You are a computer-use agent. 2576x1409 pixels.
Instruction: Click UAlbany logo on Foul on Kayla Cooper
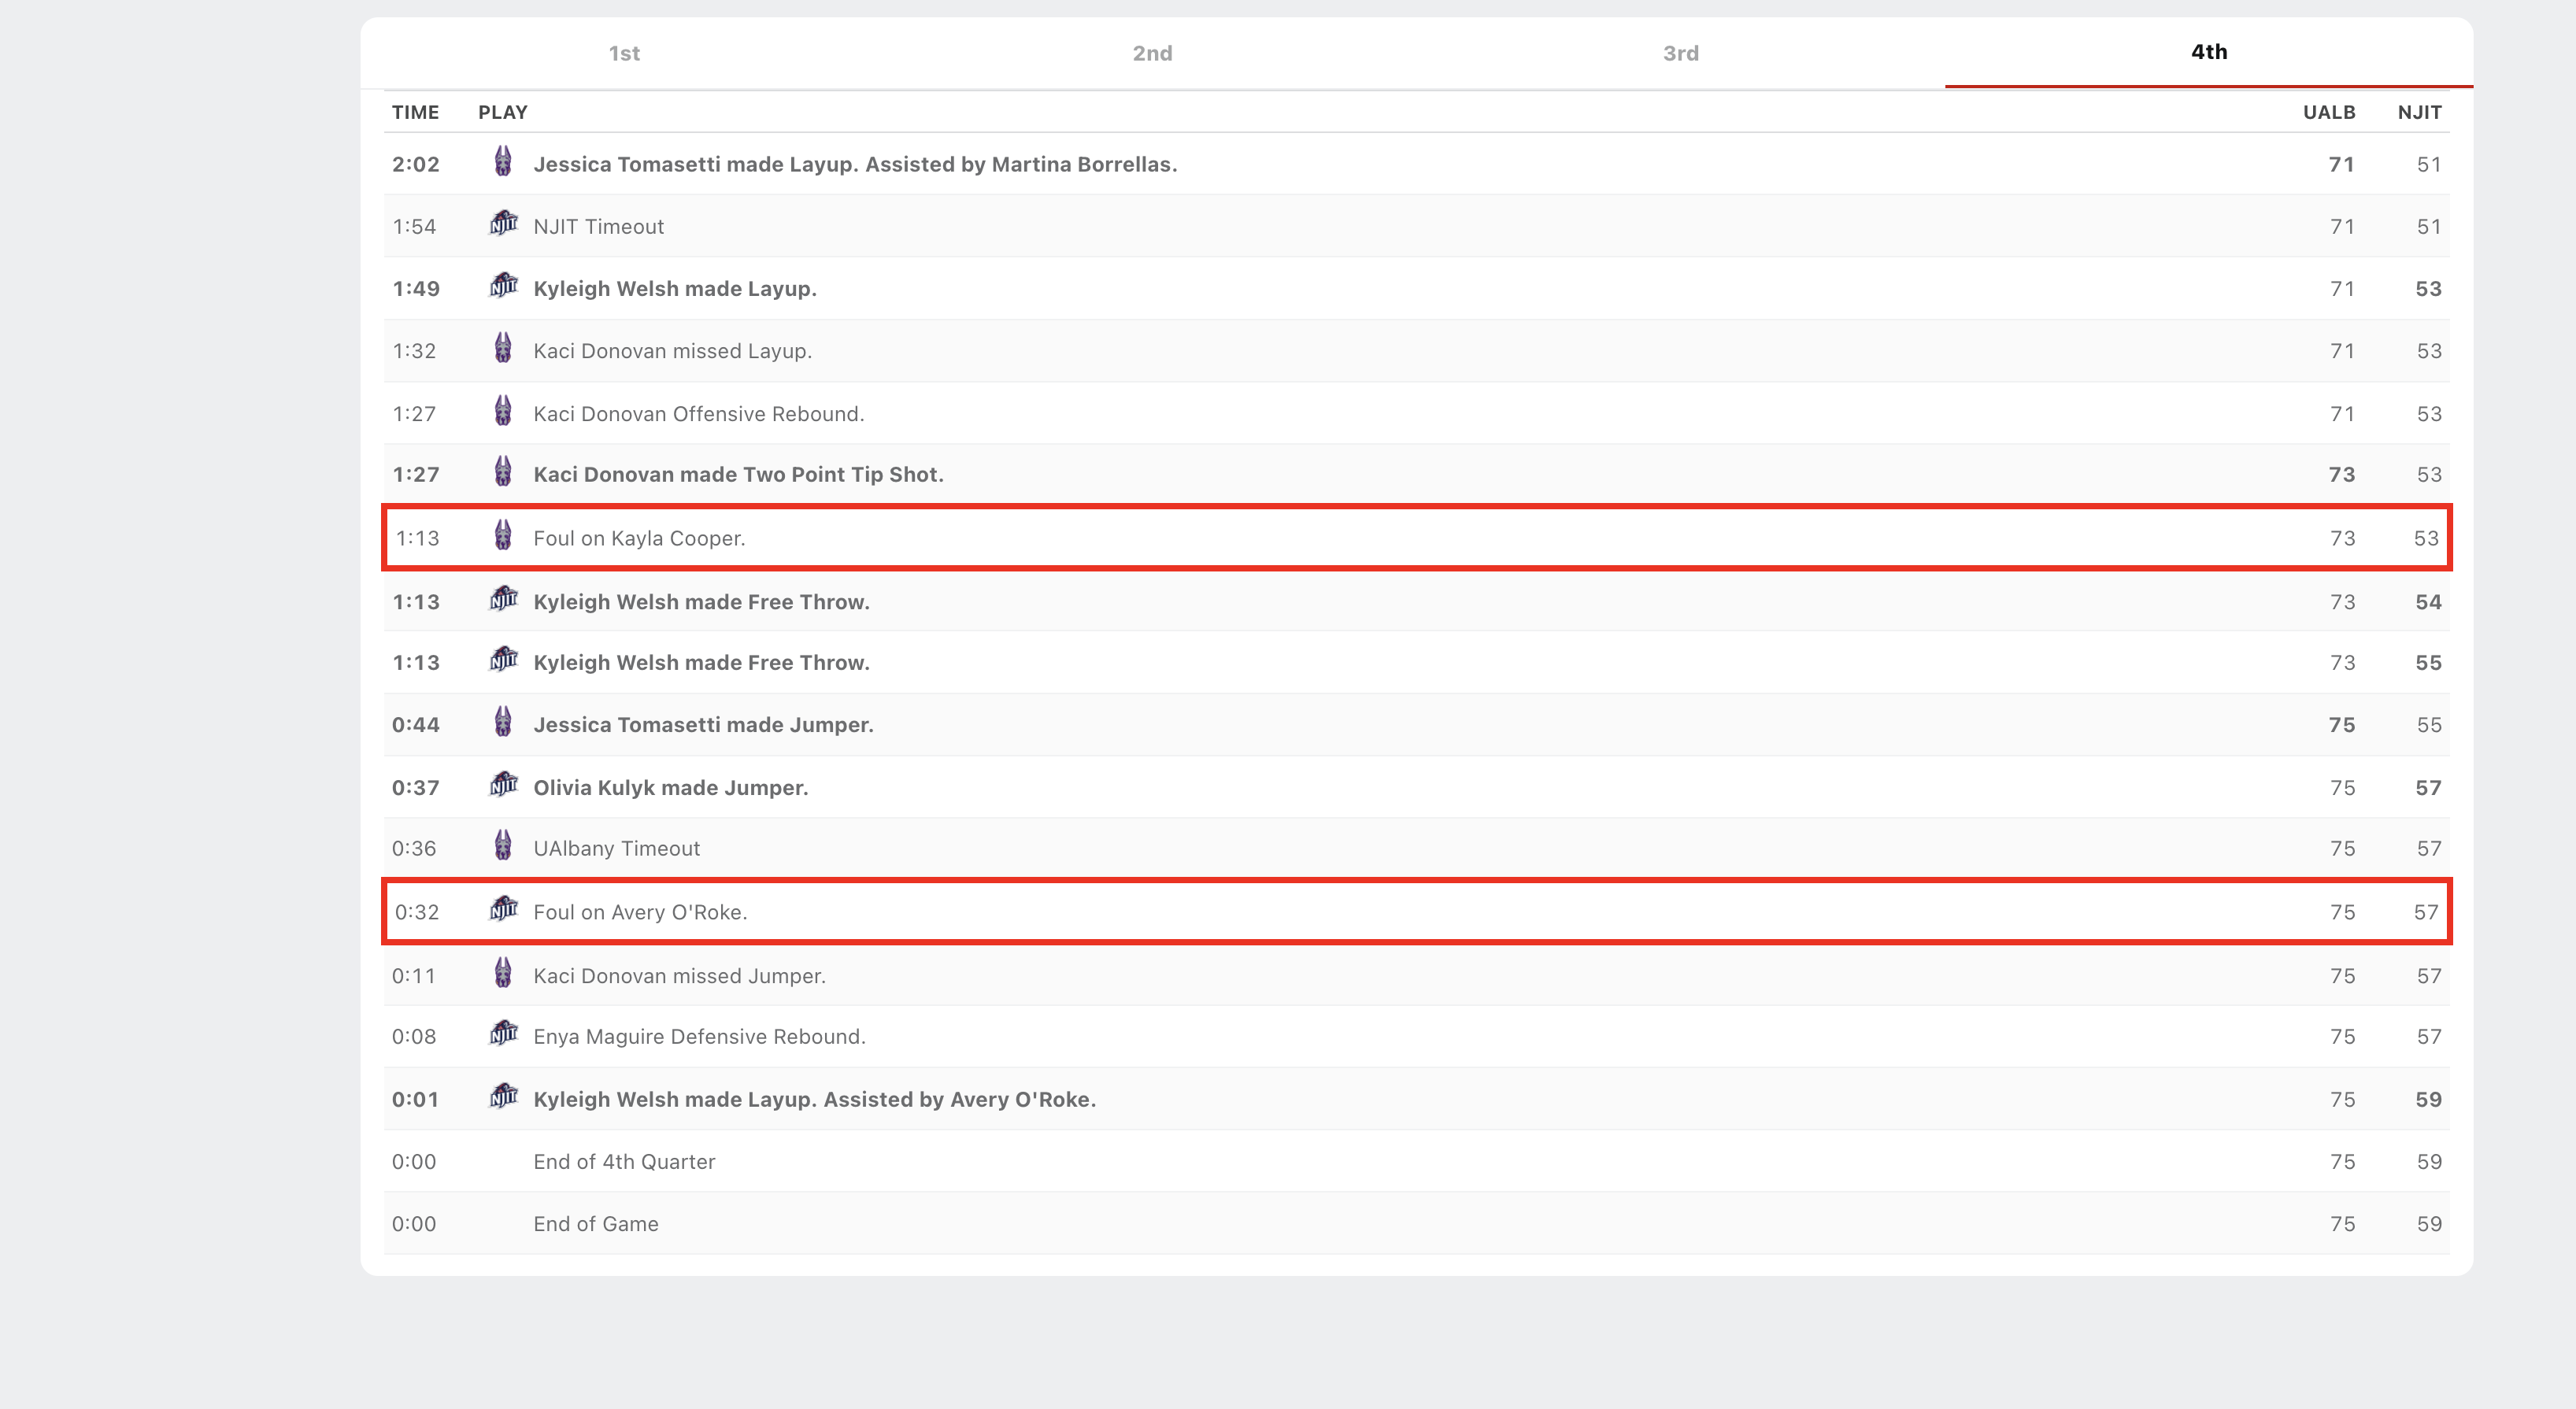(x=503, y=536)
